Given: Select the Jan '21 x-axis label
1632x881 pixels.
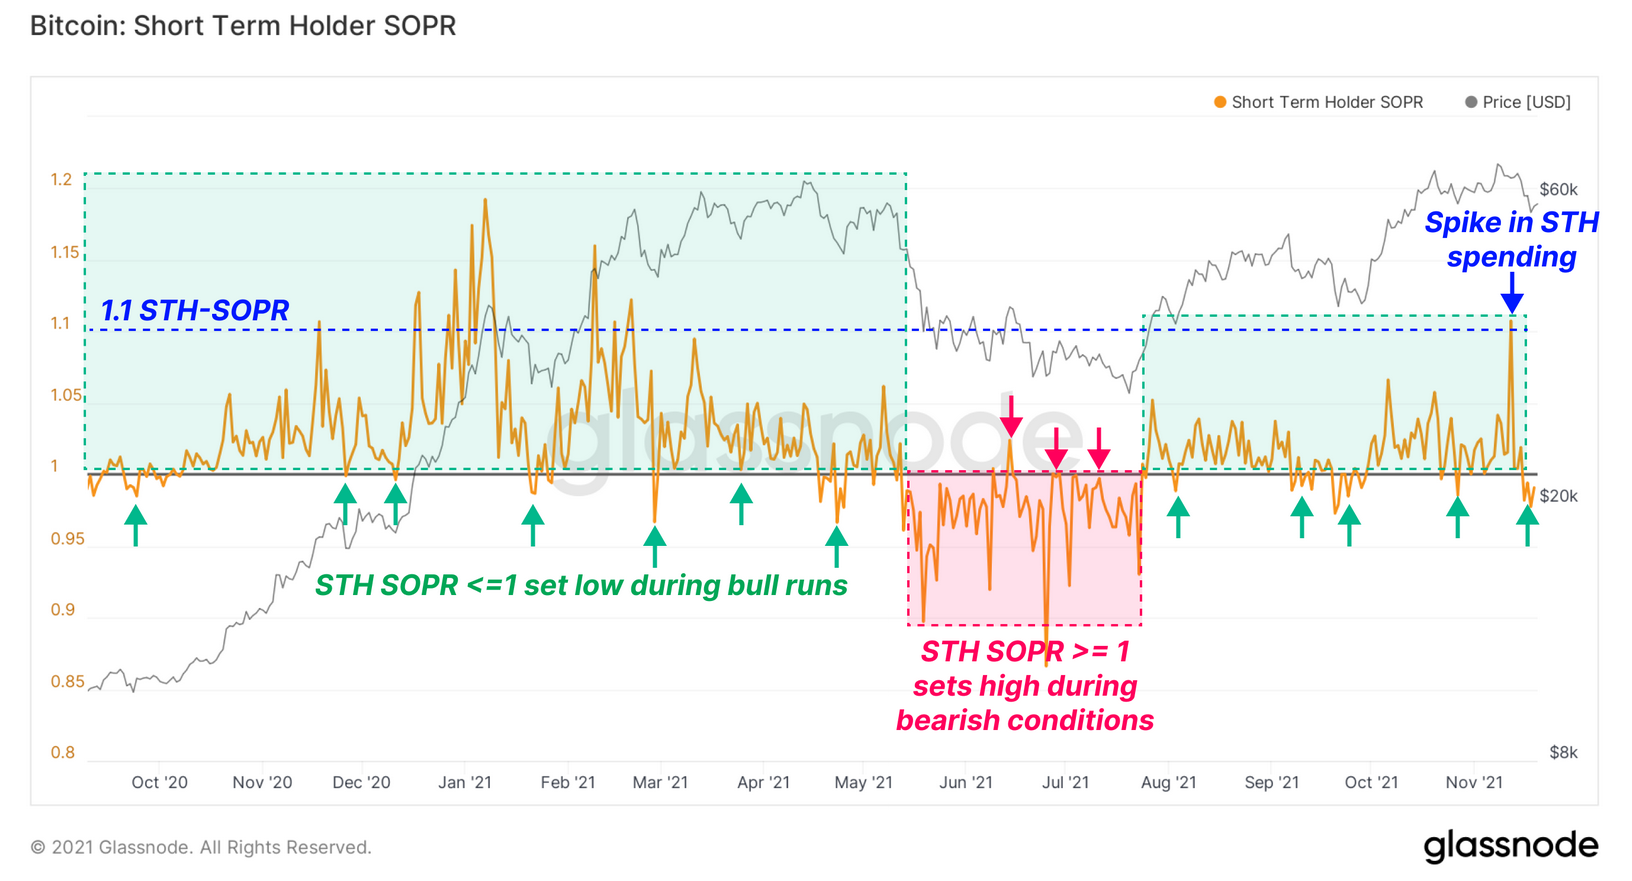Looking at the screenshot, I should (465, 782).
